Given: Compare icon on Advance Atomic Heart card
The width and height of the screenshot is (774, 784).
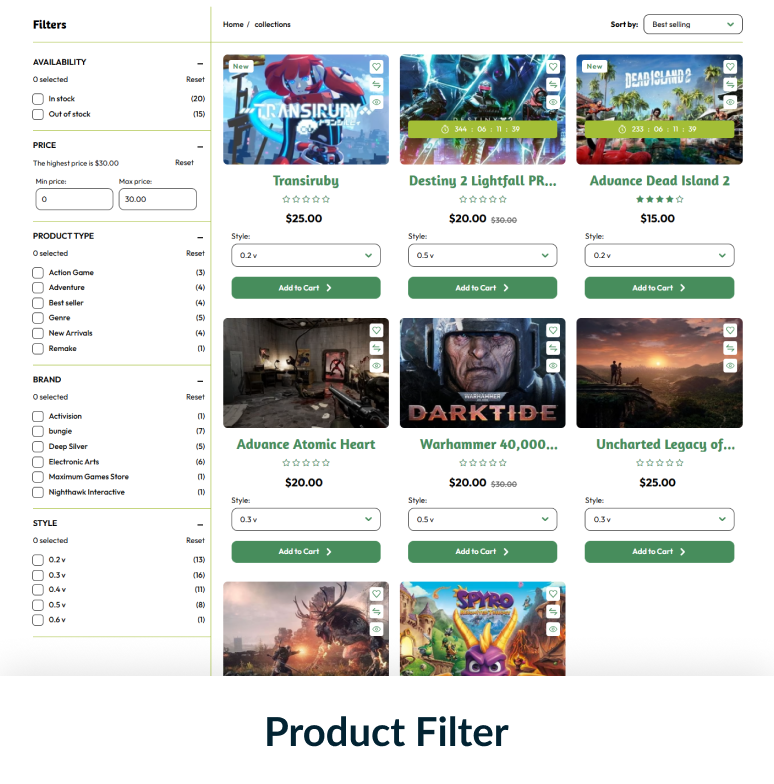Looking at the screenshot, I should pyautogui.click(x=376, y=348).
